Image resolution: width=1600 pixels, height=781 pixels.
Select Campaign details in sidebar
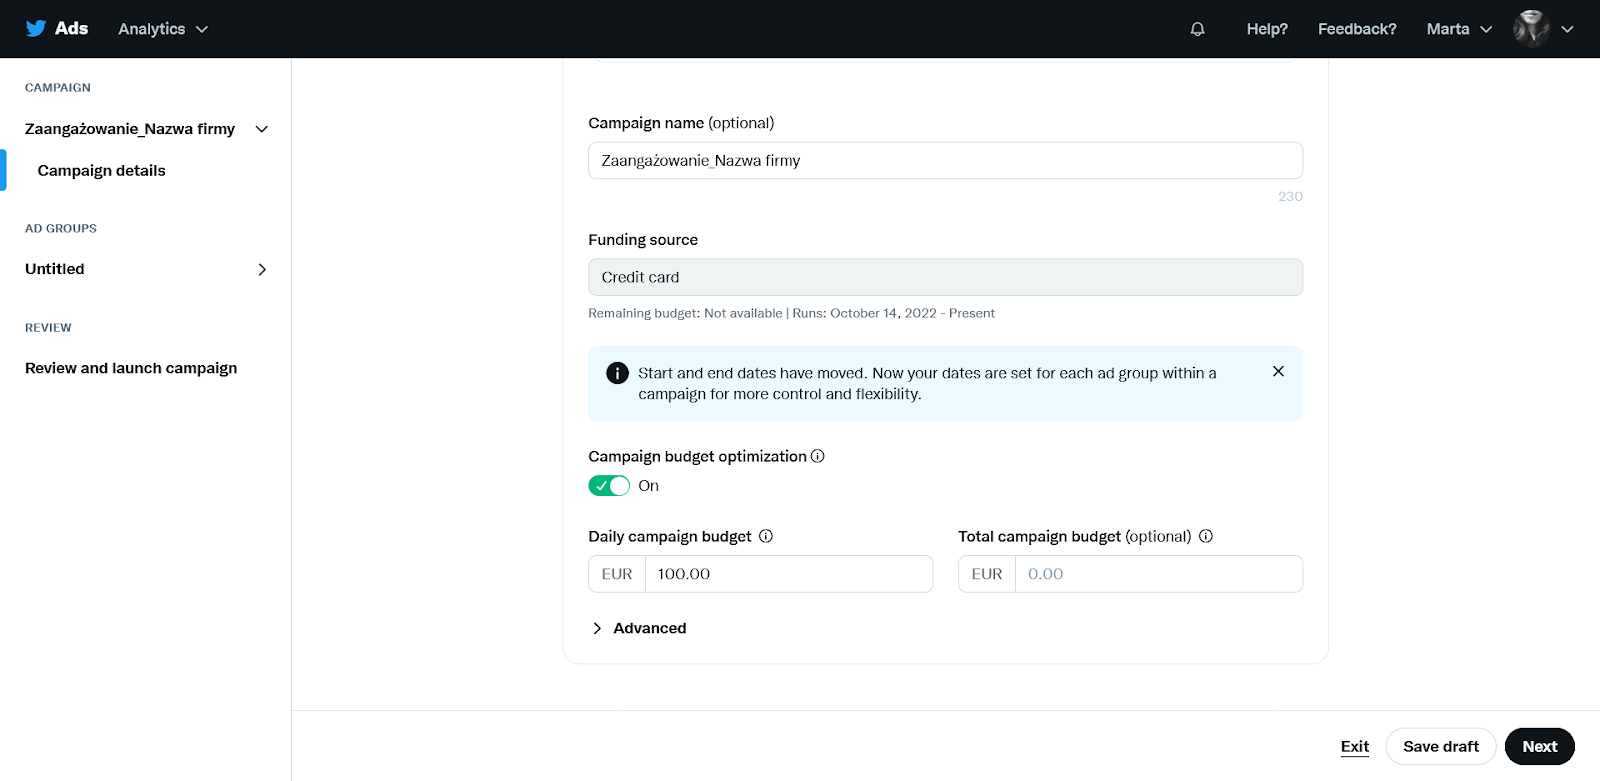tap(101, 171)
